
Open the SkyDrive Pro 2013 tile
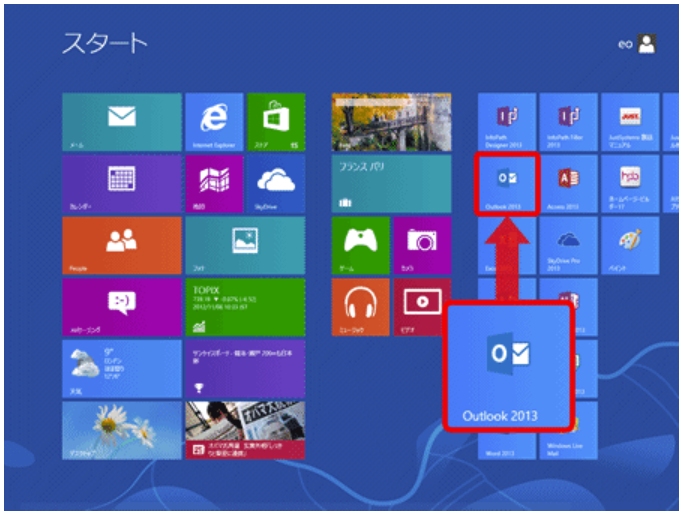569,245
